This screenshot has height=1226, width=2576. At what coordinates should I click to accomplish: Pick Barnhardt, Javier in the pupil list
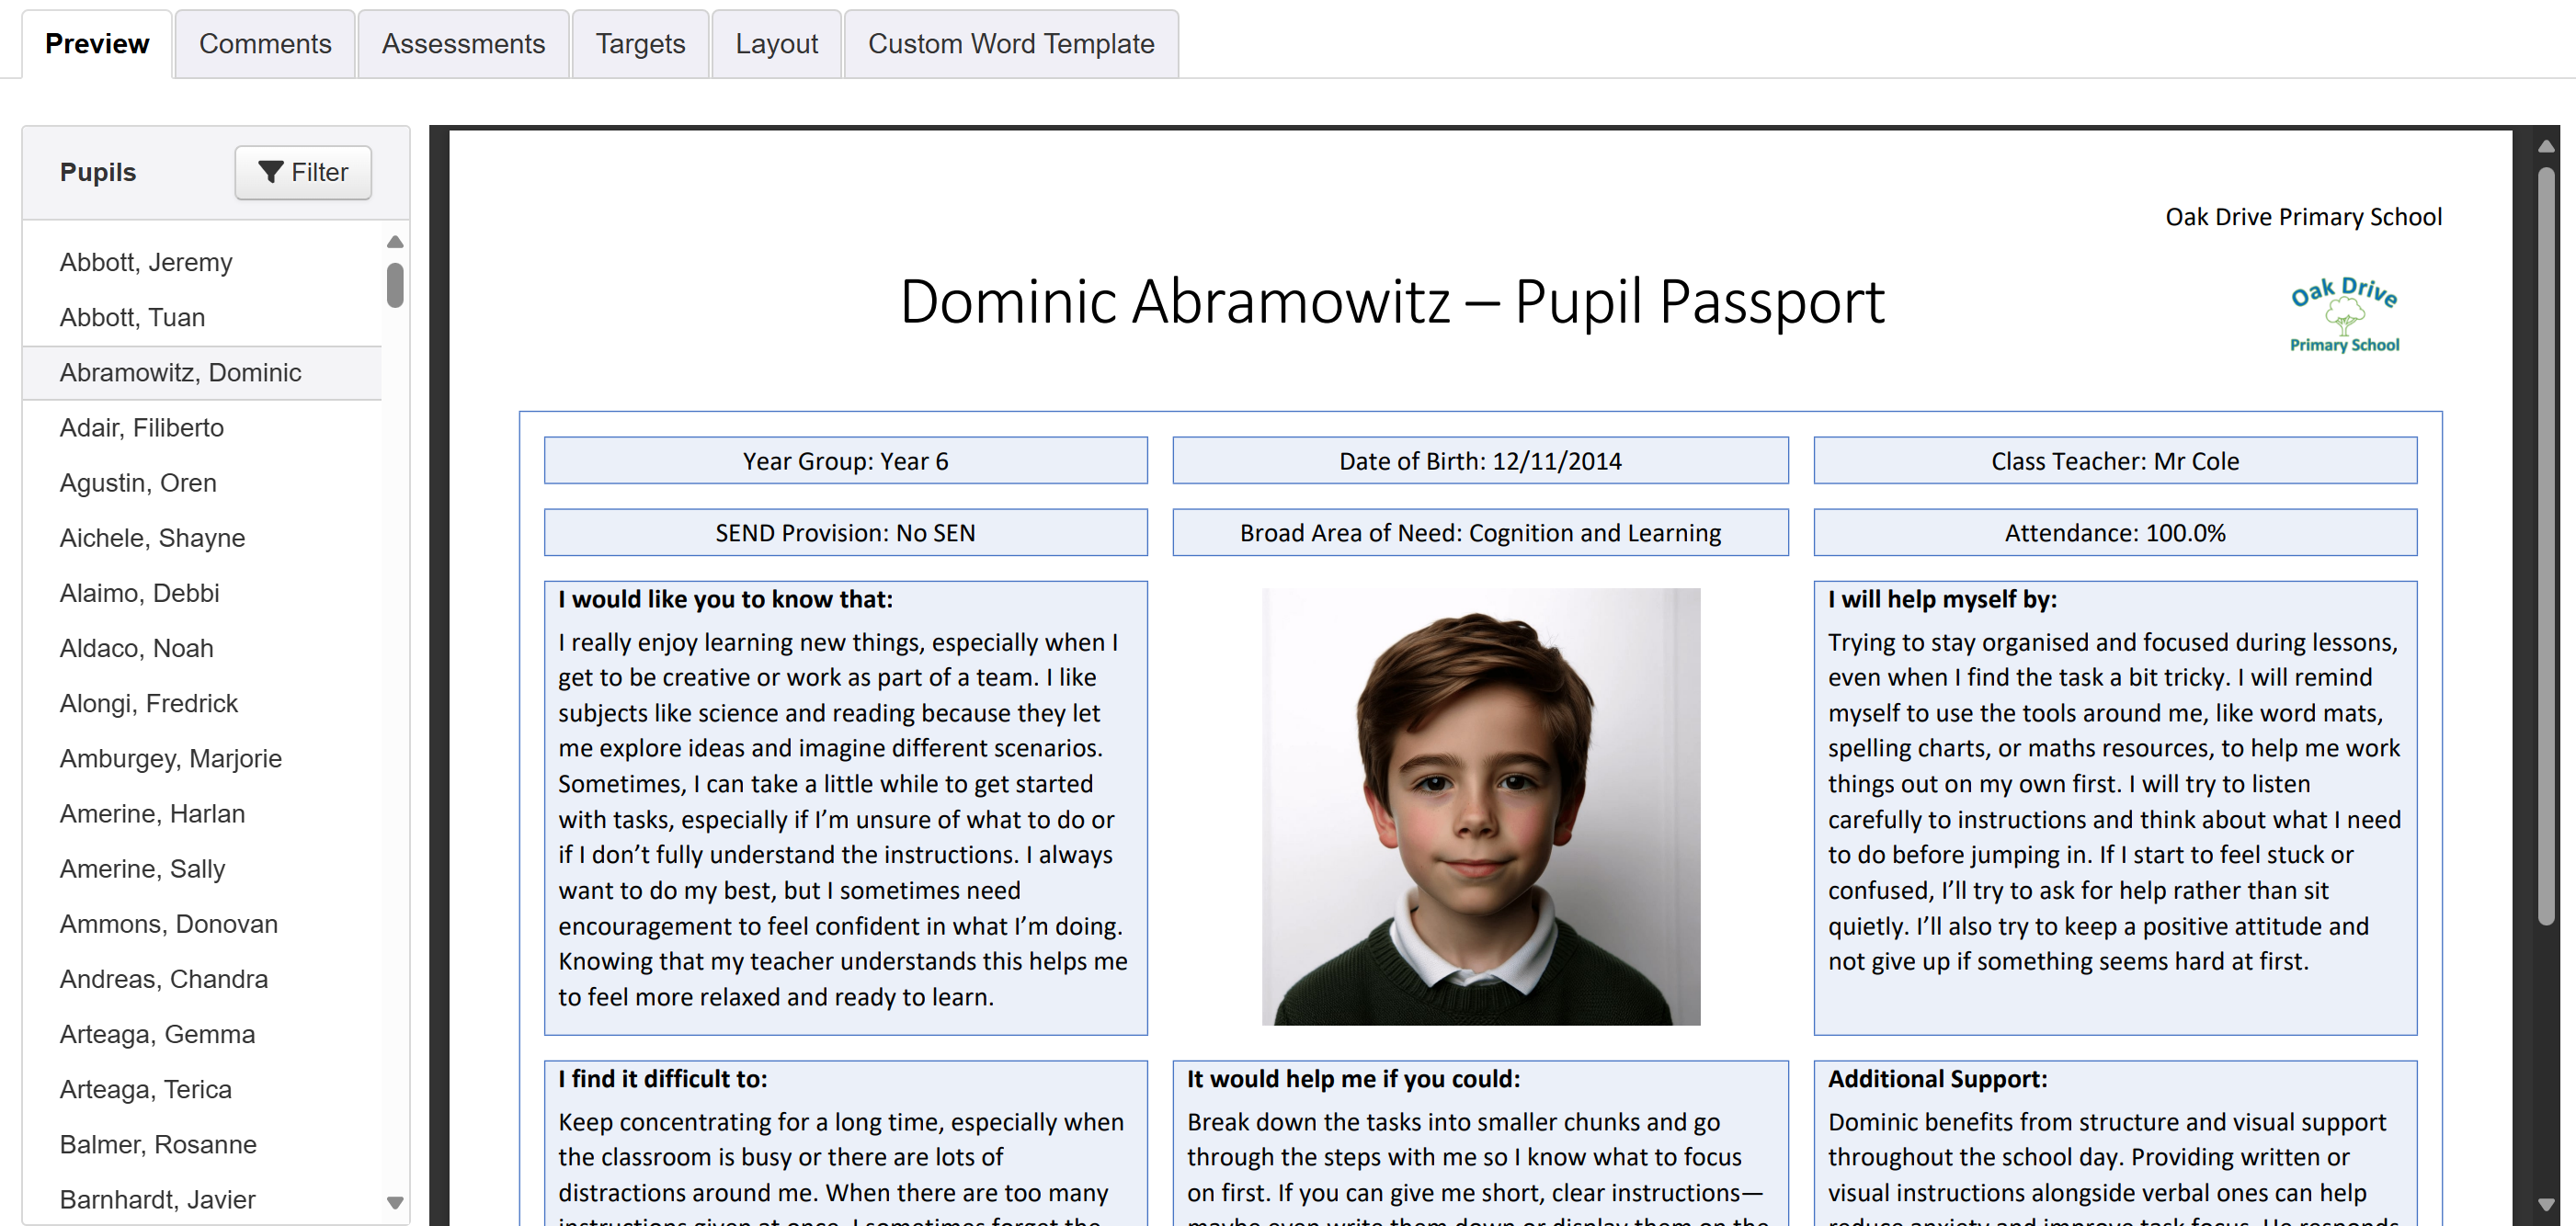click(157, 1199)
